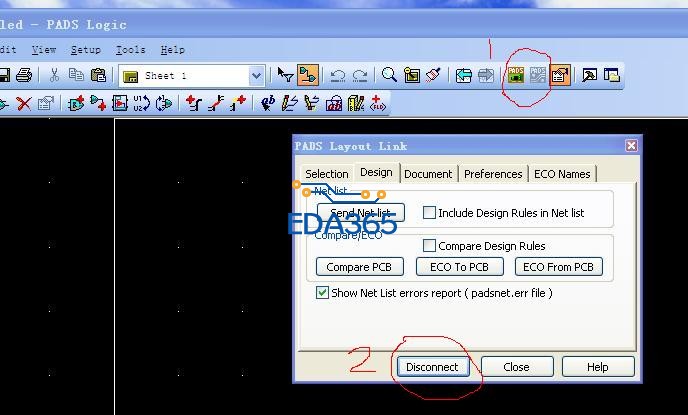Click the Redo arrow icon
This screenshot has height=415, width=688.
point(360,75)
